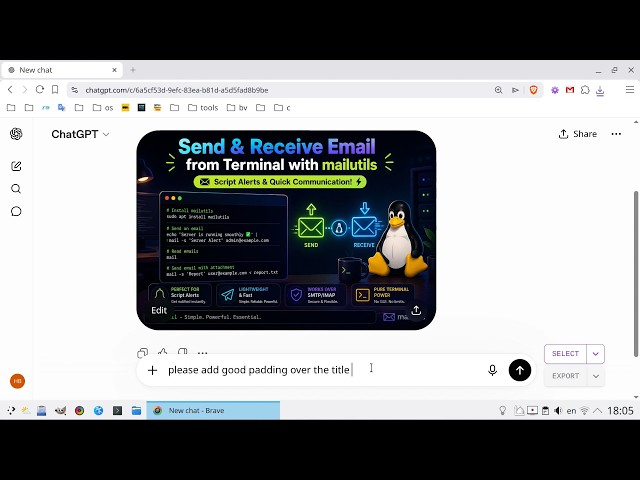Open the c bookmarks folder
The height and width of the screenshot is (480, 640).
point(282,108)
